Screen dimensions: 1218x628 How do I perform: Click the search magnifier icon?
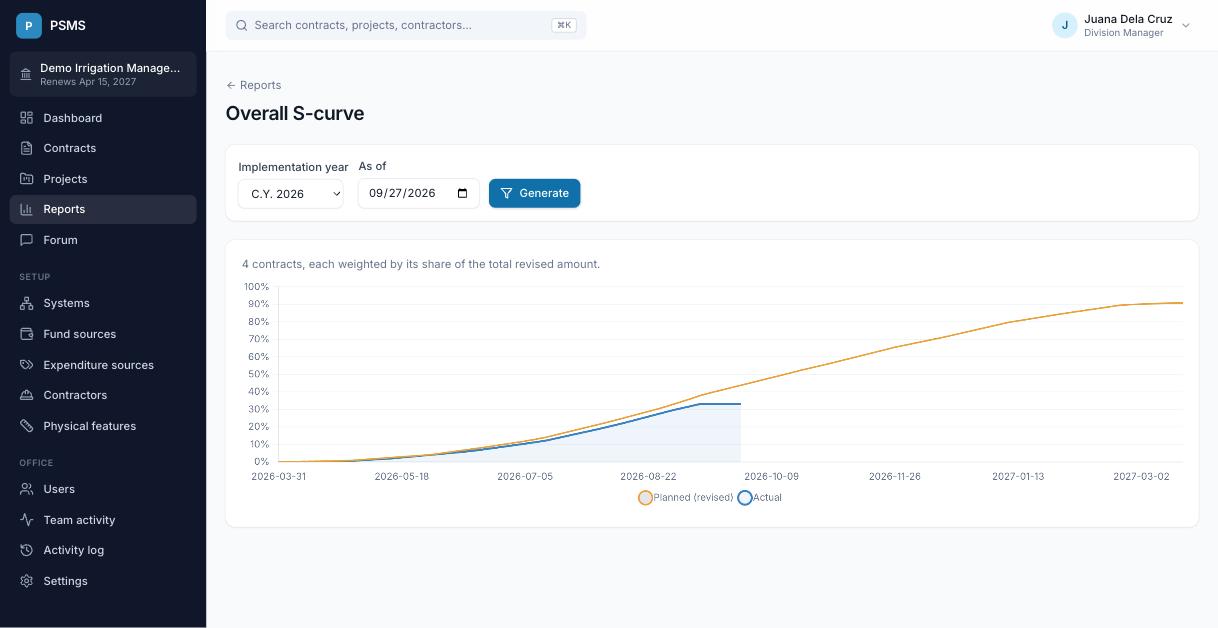[241, 25]
